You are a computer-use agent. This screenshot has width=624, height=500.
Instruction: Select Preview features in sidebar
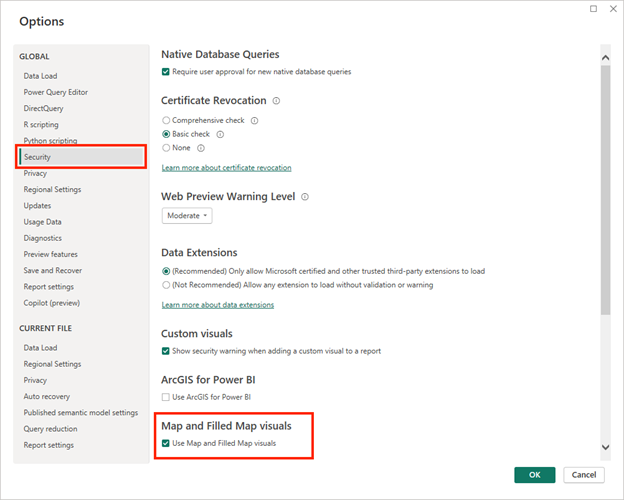[x=50, y=254]
